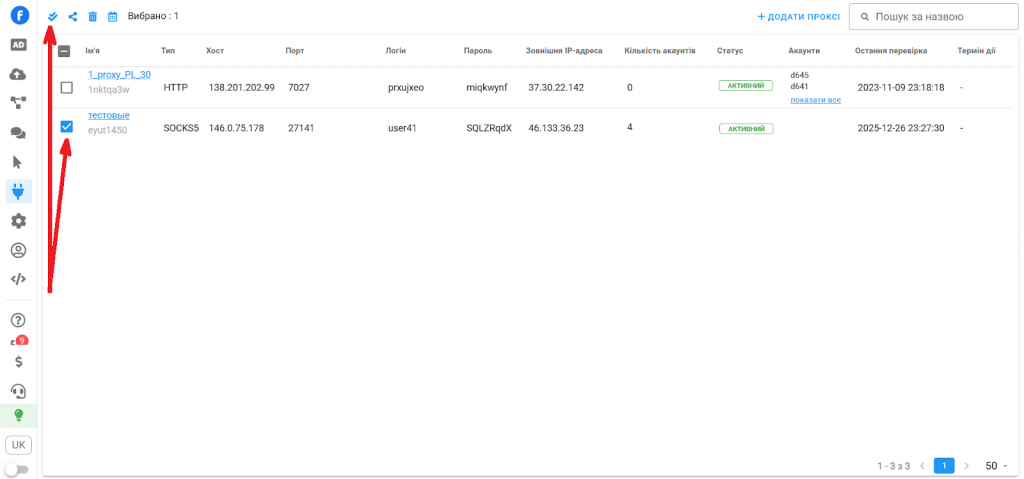Open the dollar billing icon in sidebar
This screenshot has height=479, width=1024.
coord(18,362)
